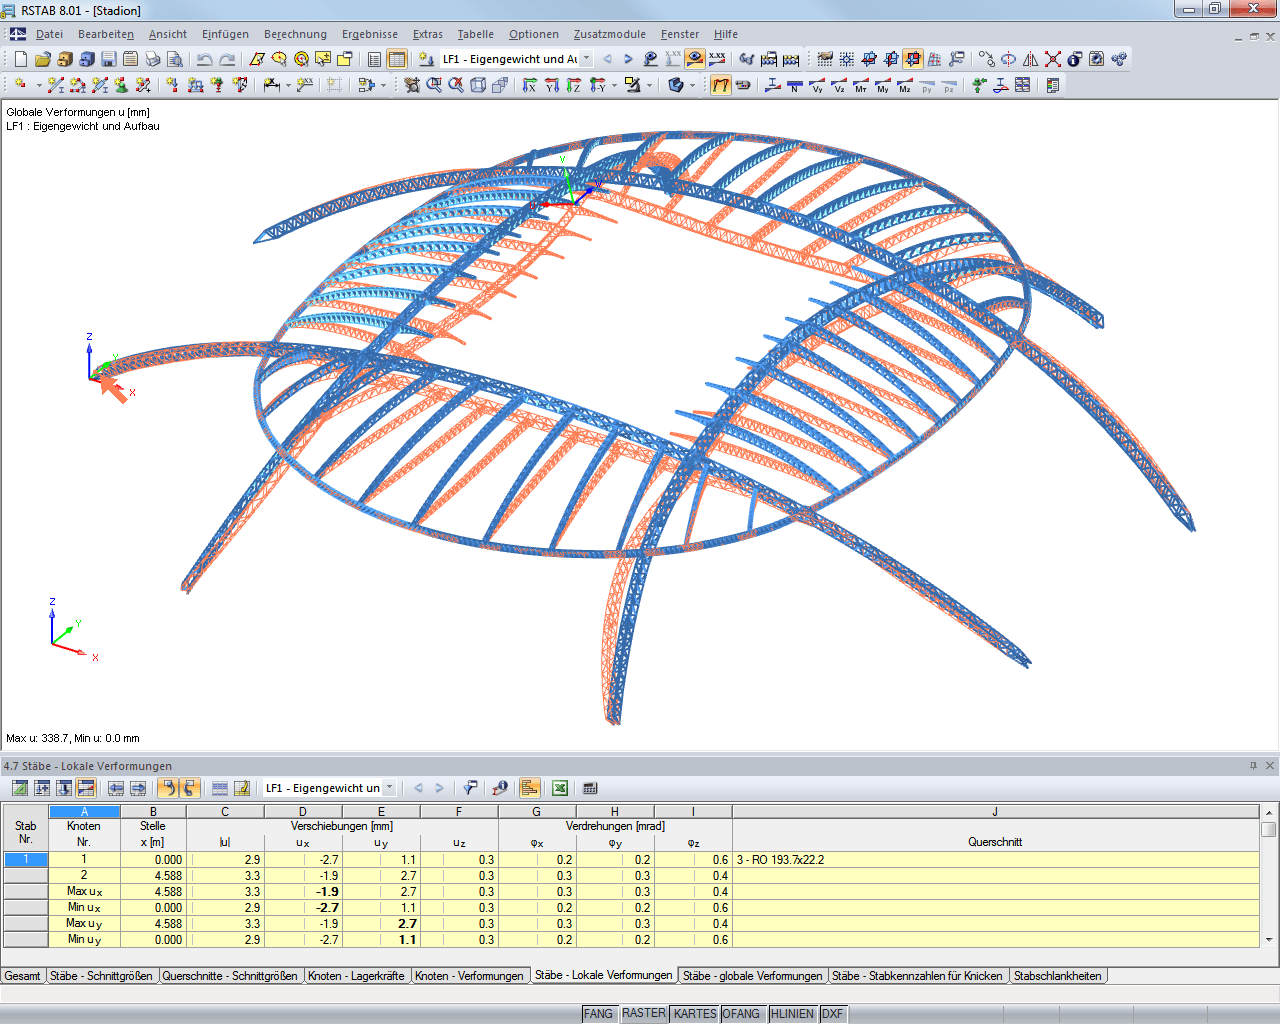Switch to Knoten - Lagerkräfte tab

[357, 976]
